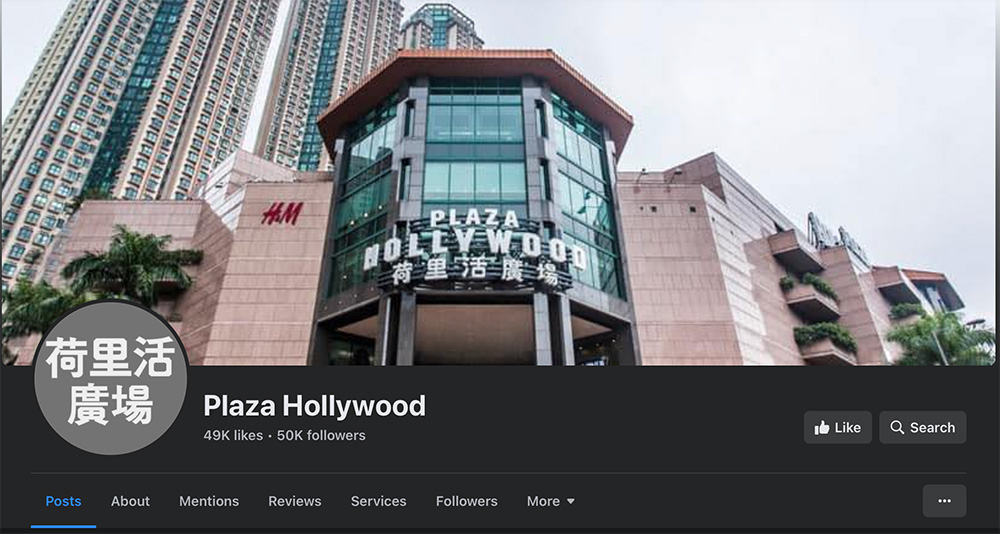
Task: Click the Search button label
Action: pyautogui.click(x=932, y=427)
